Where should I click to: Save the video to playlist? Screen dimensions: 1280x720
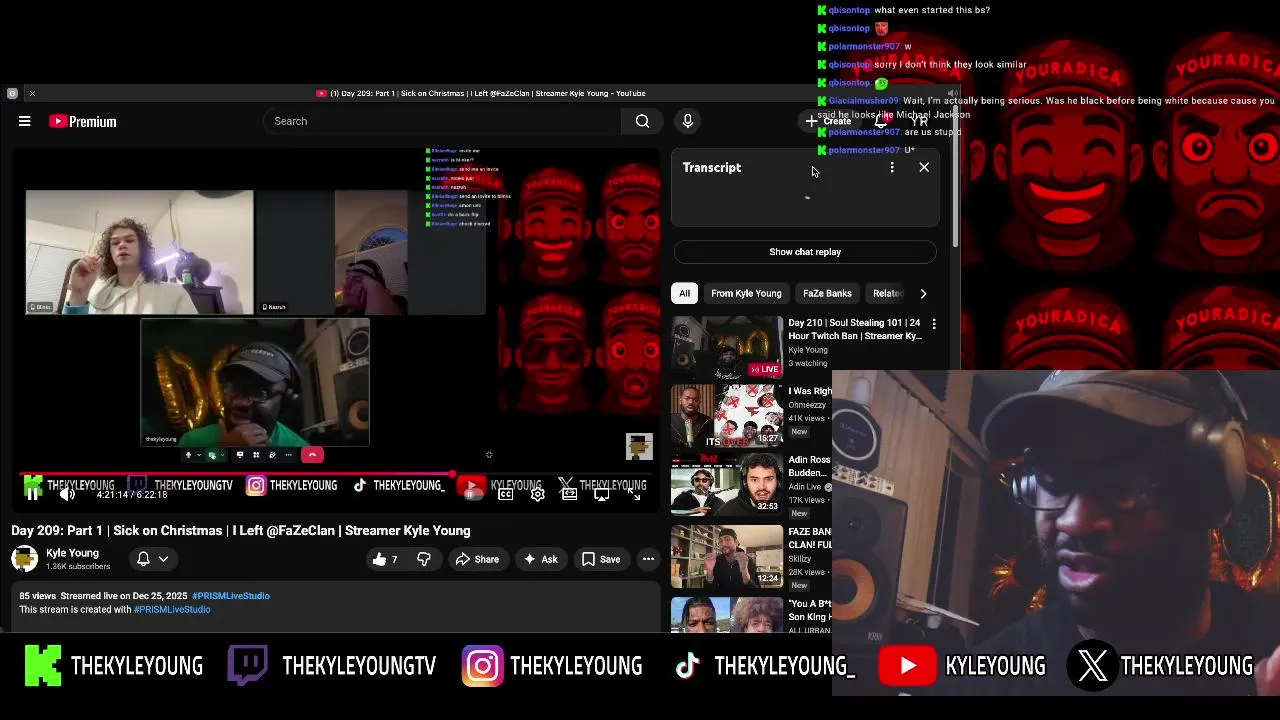click(601, 559)
